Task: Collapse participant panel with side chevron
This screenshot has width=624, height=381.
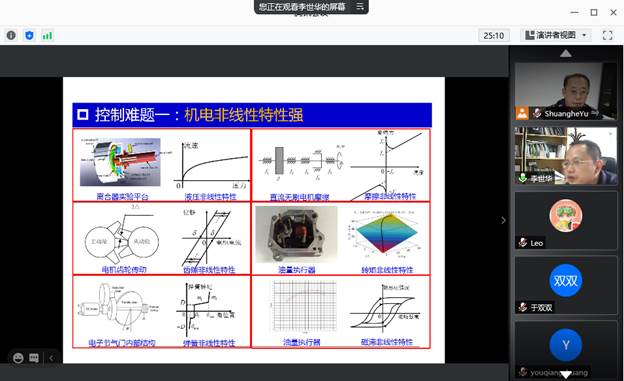Action: pos(503,220)
